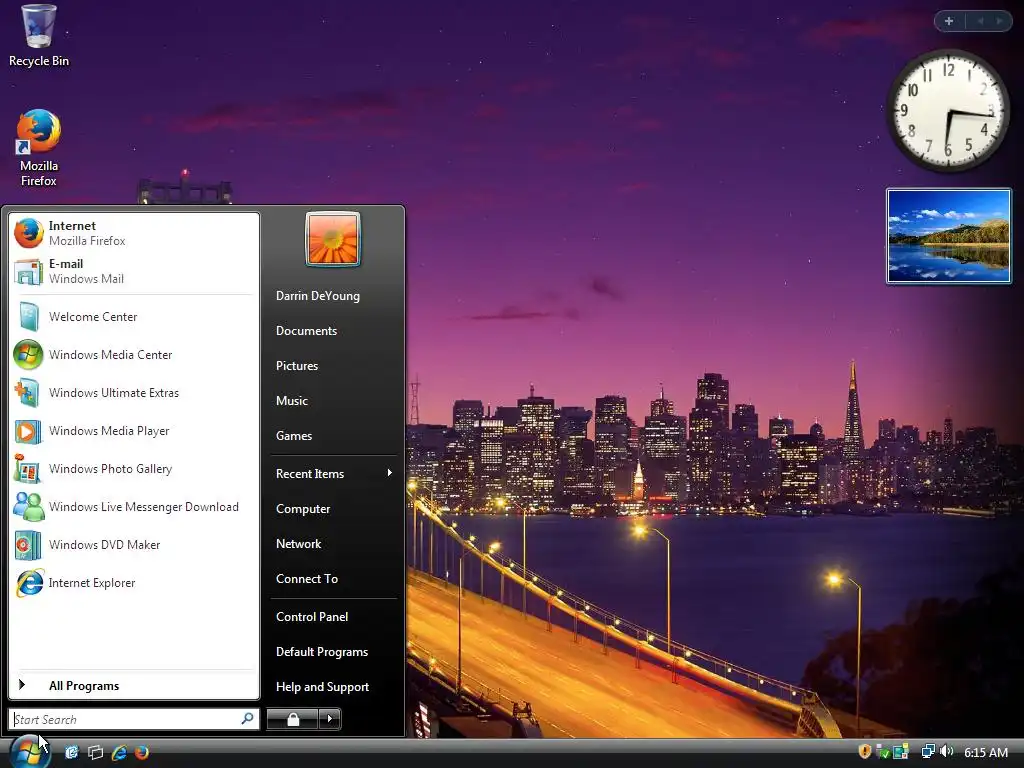Open Darrin DeYoung personal folder
Viewport: 1024px width, 768px height.
(334, 296)
